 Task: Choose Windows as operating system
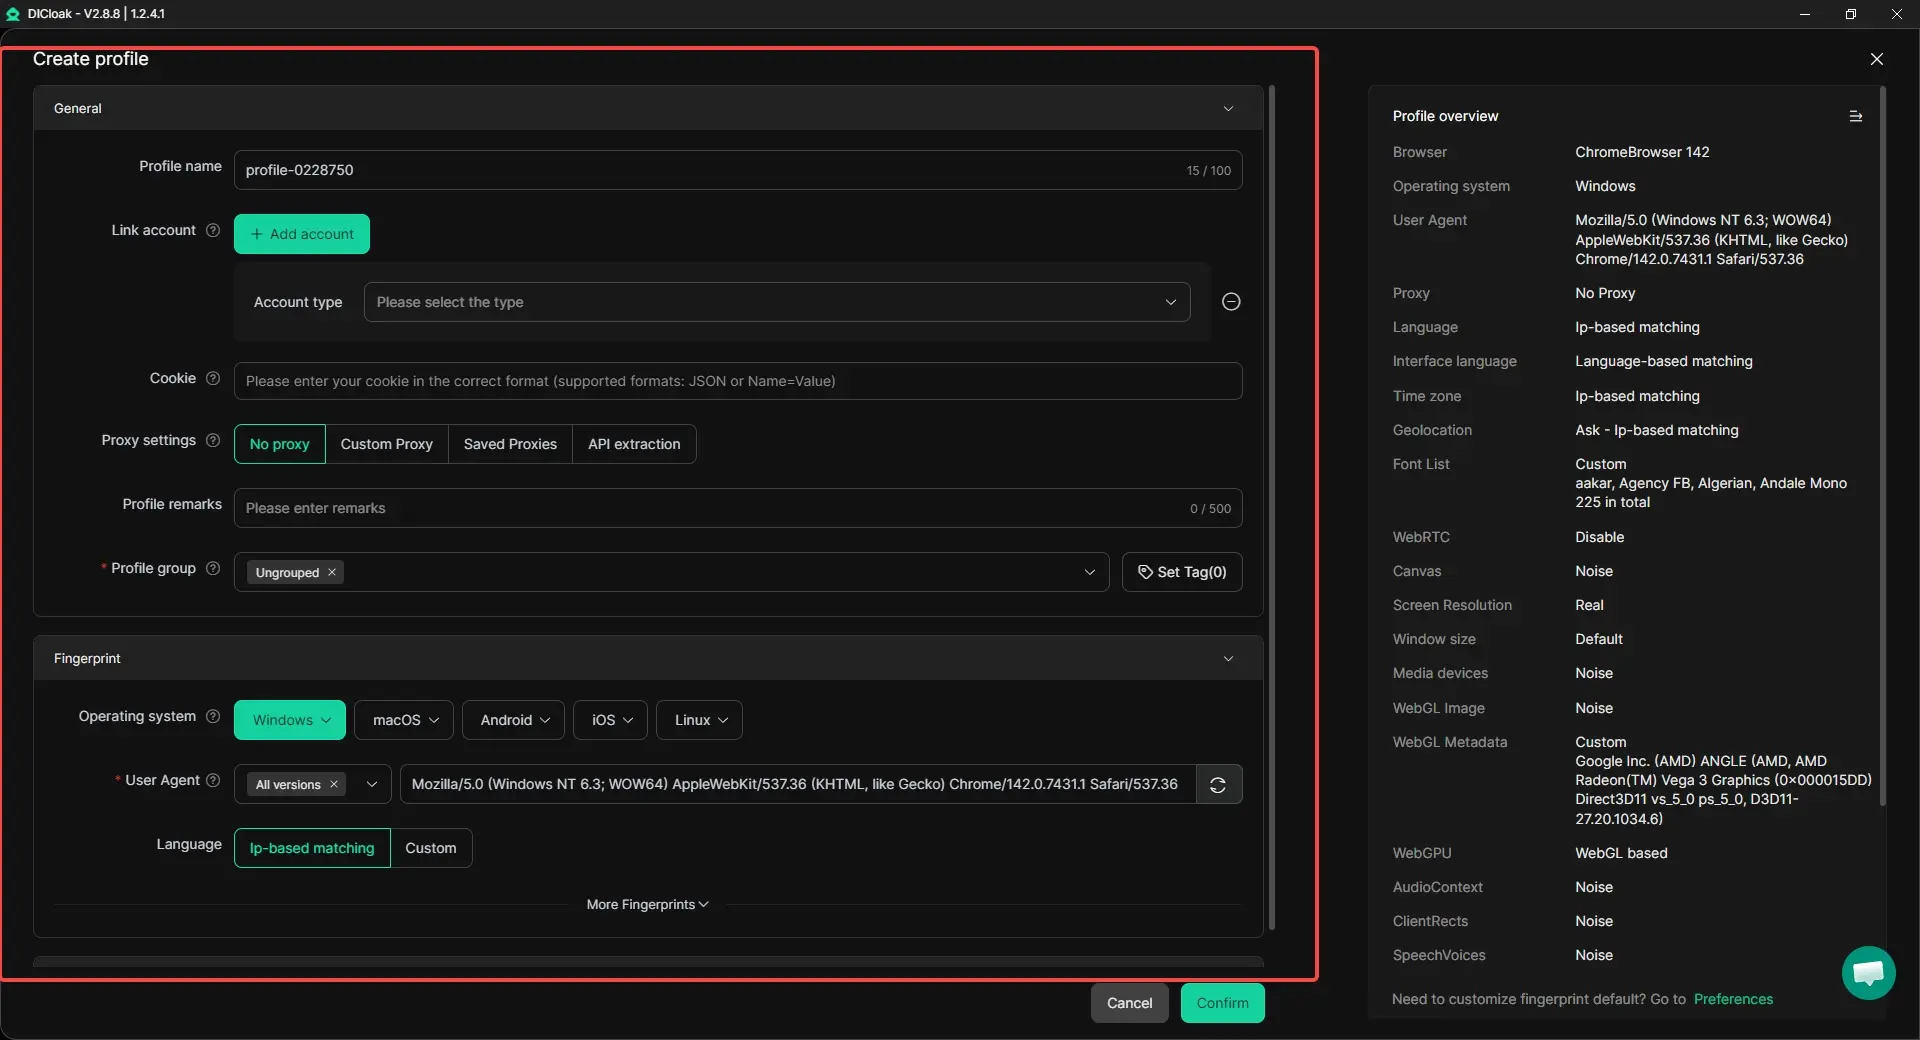(289, 720)
